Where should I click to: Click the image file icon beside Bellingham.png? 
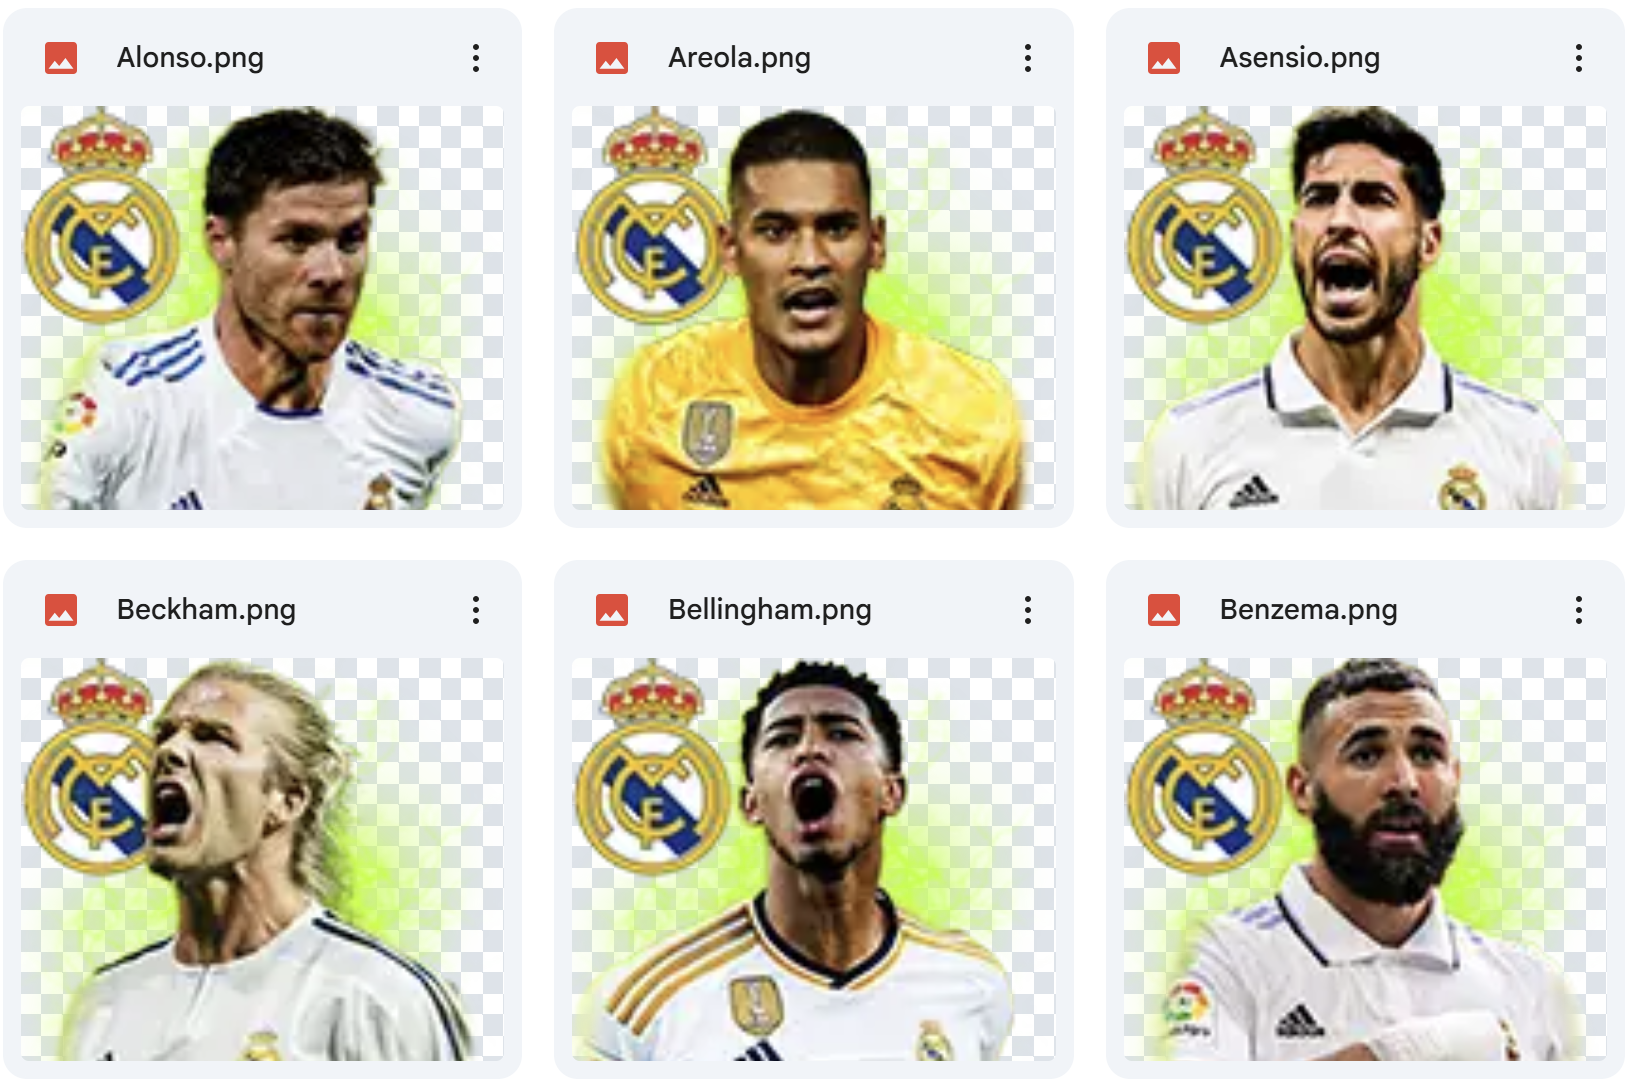[x=612, y=610]
